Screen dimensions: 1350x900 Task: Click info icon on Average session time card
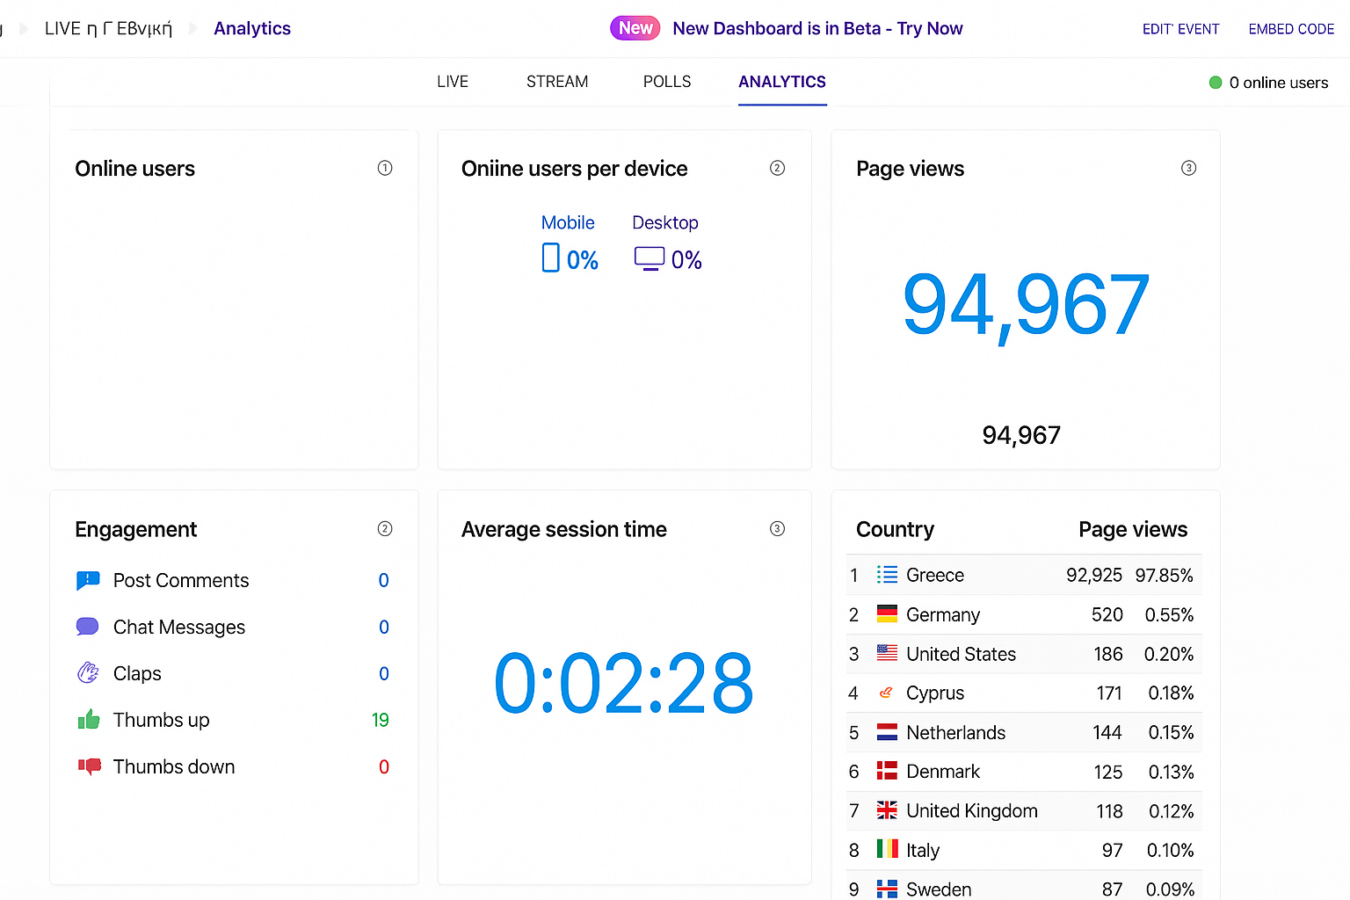pos(777,529)
